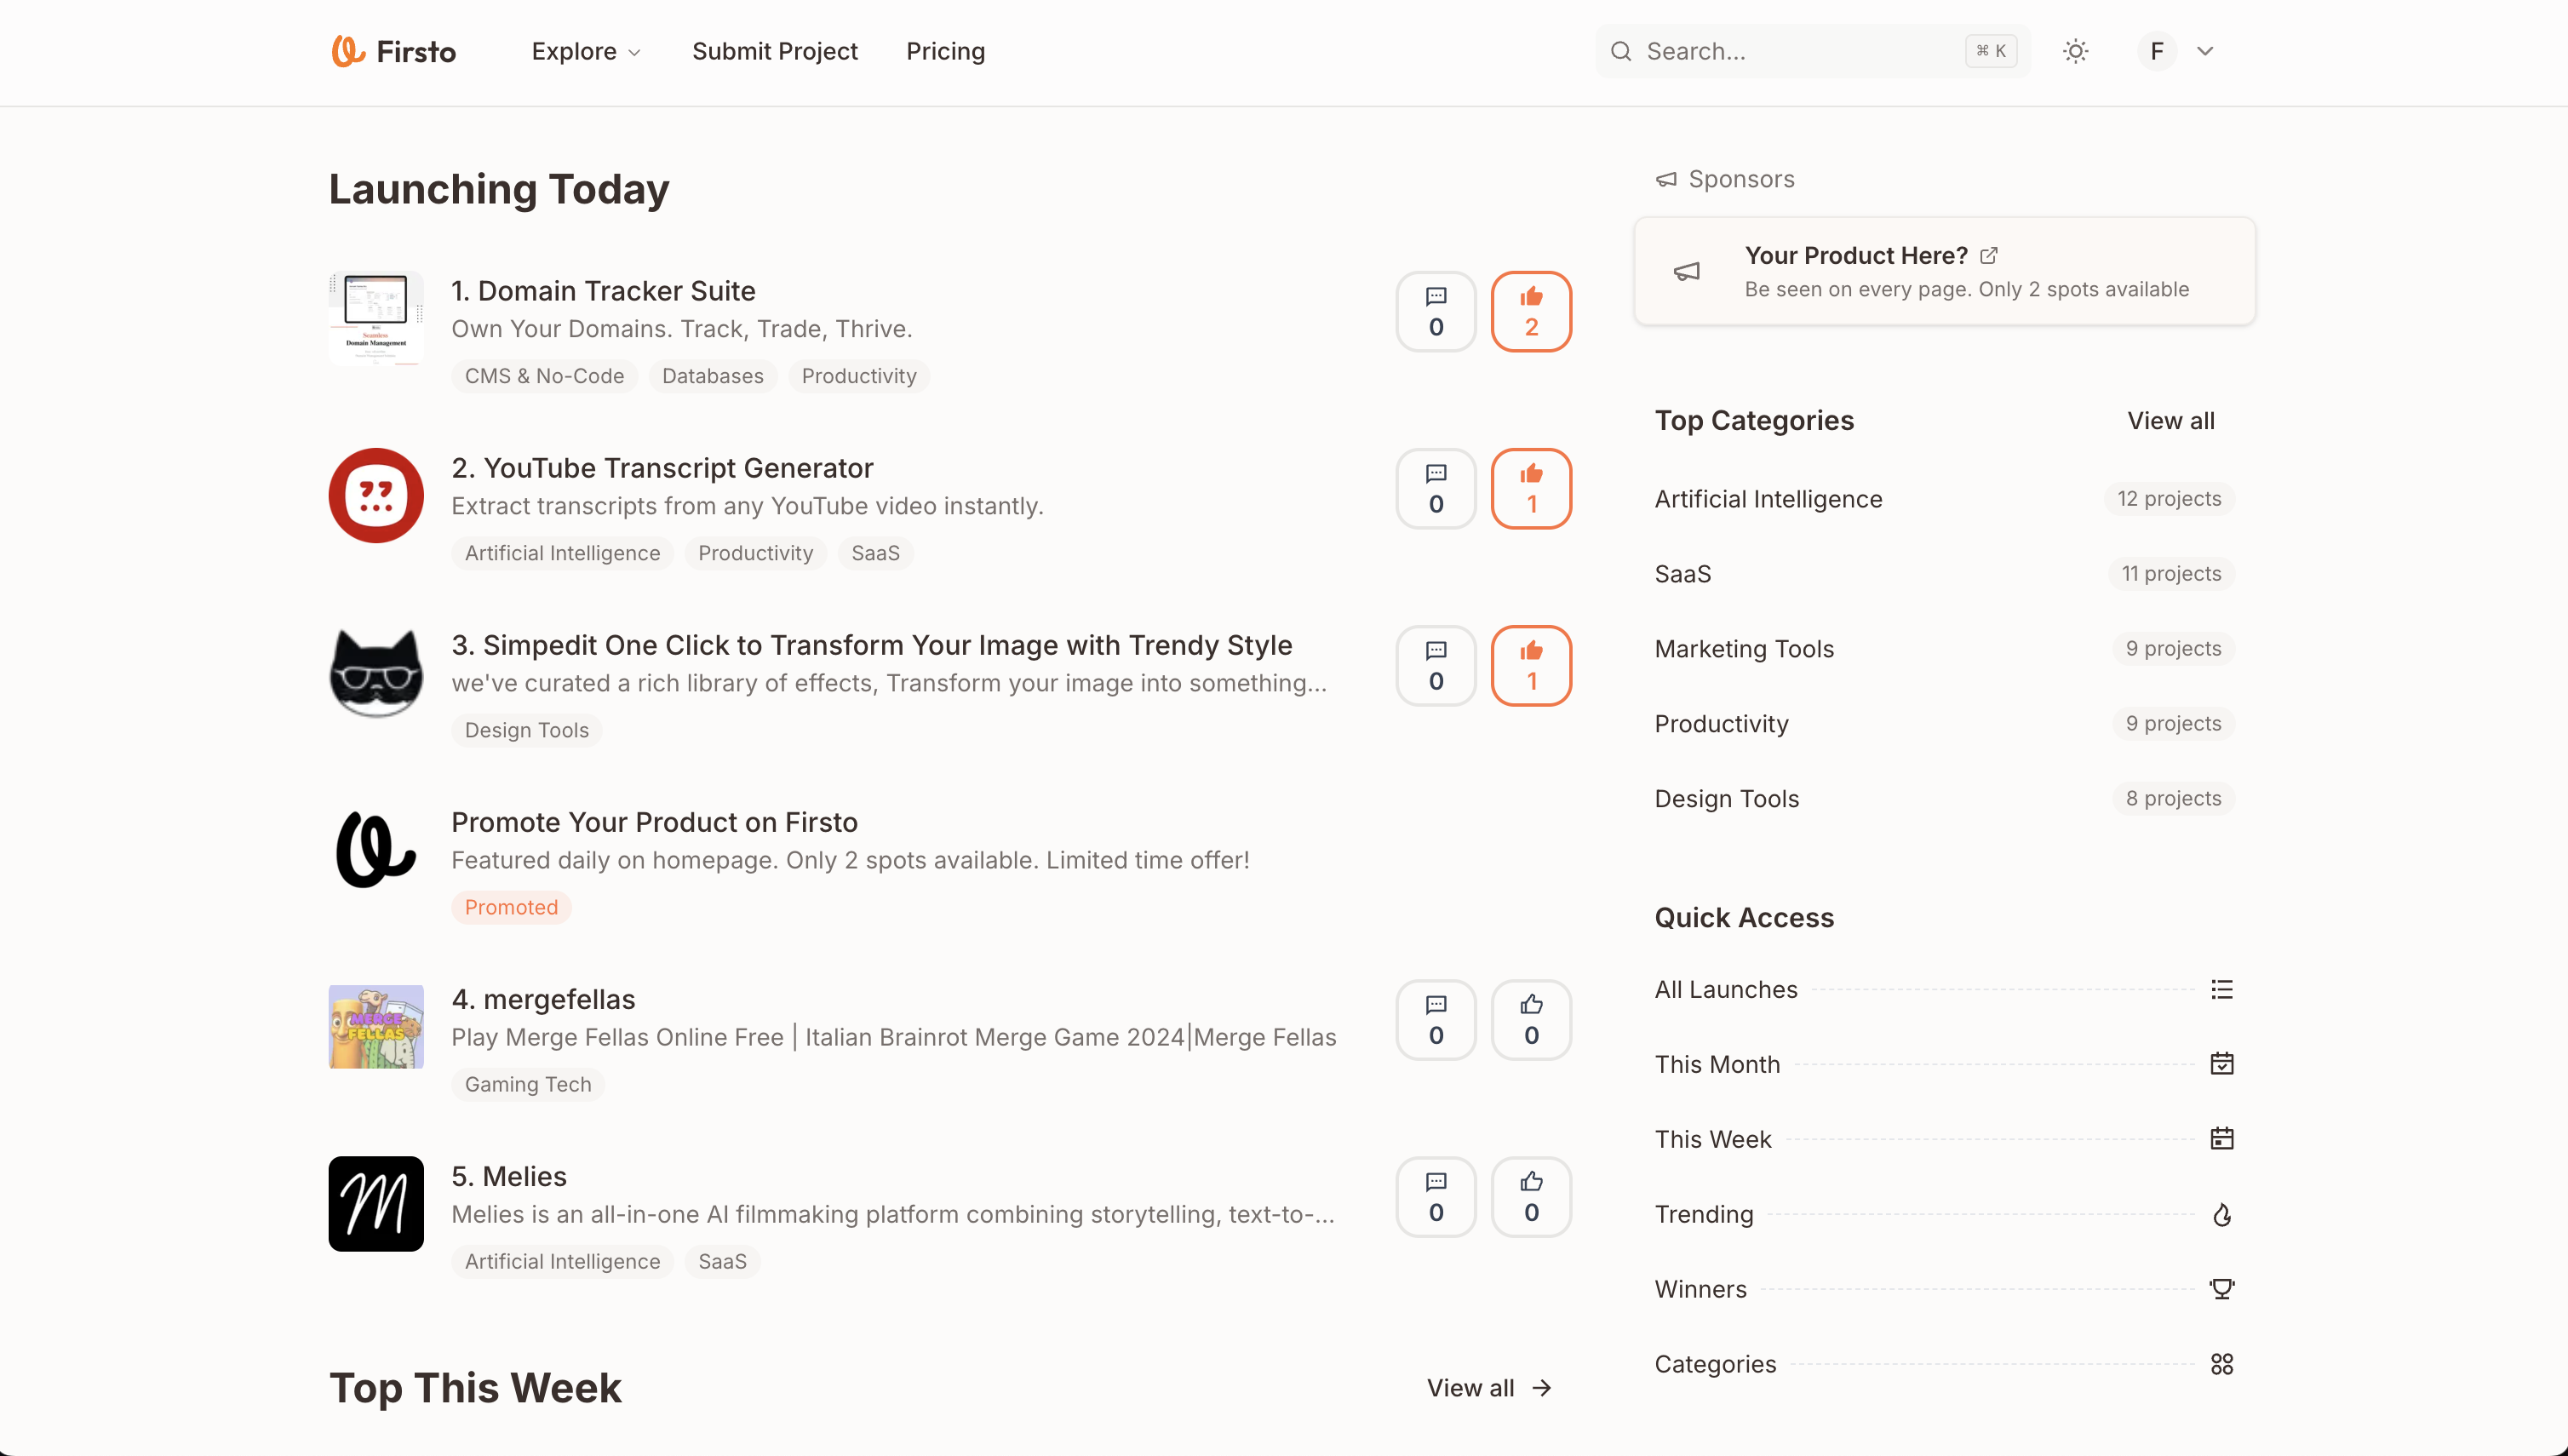Click View all next to Top Categories
This screenshot has height=1456, width=2568.
[2170, 421]
